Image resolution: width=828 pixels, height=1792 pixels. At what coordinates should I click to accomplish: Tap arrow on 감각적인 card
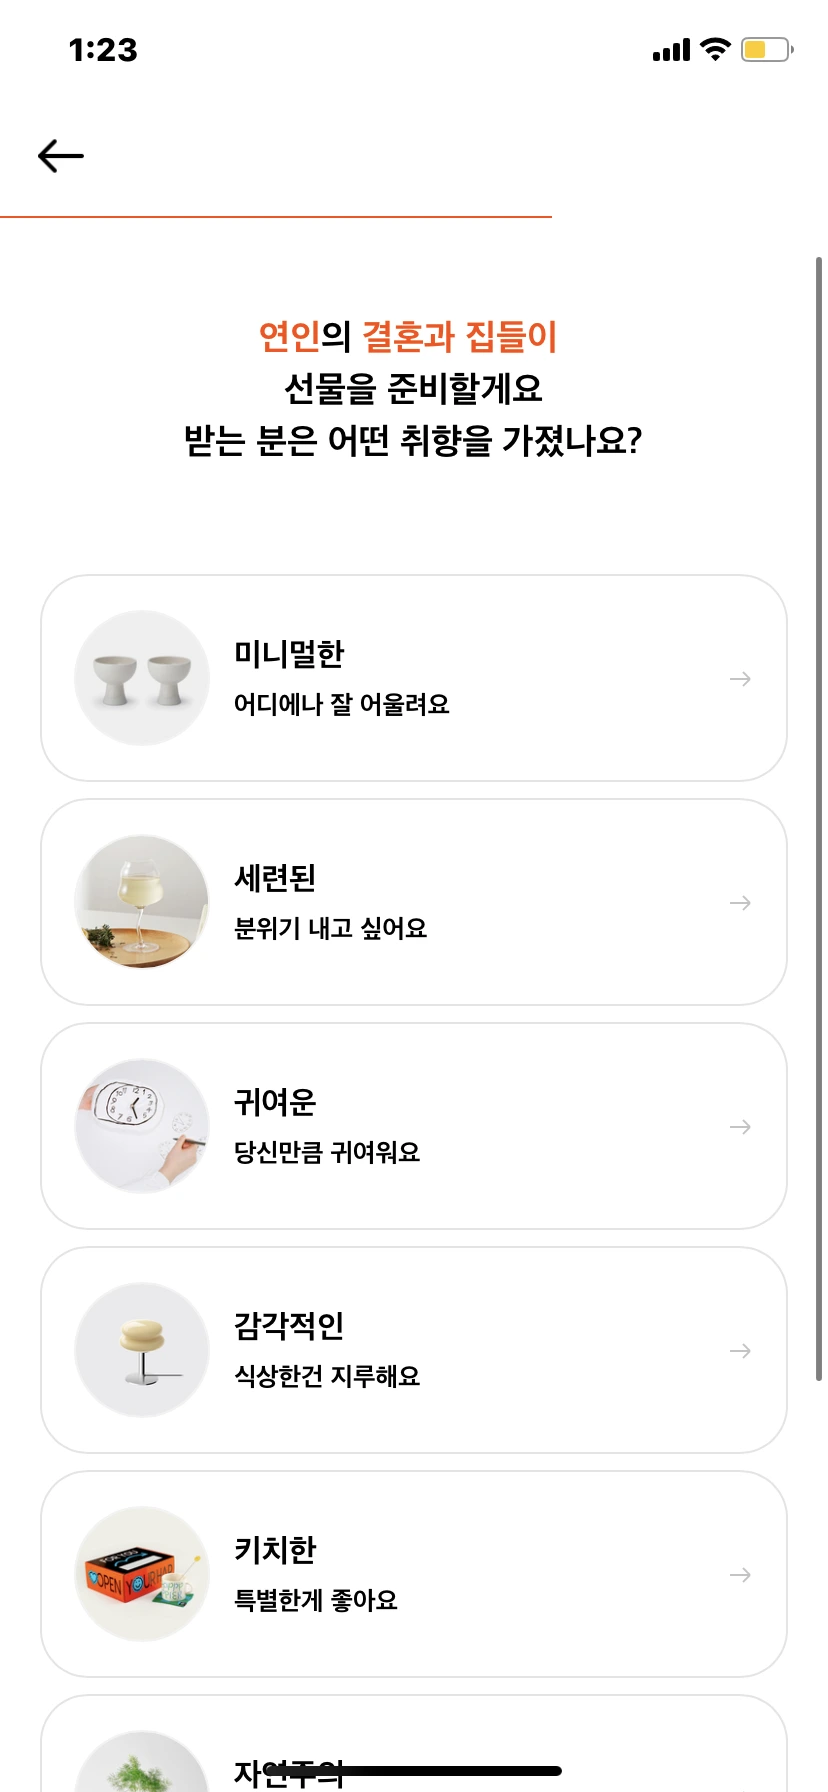pos(740,1351)
